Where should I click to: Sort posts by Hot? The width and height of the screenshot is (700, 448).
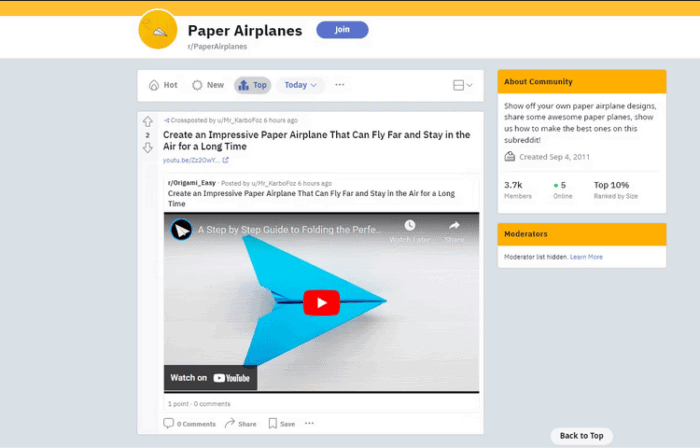[x=163, y=85]
